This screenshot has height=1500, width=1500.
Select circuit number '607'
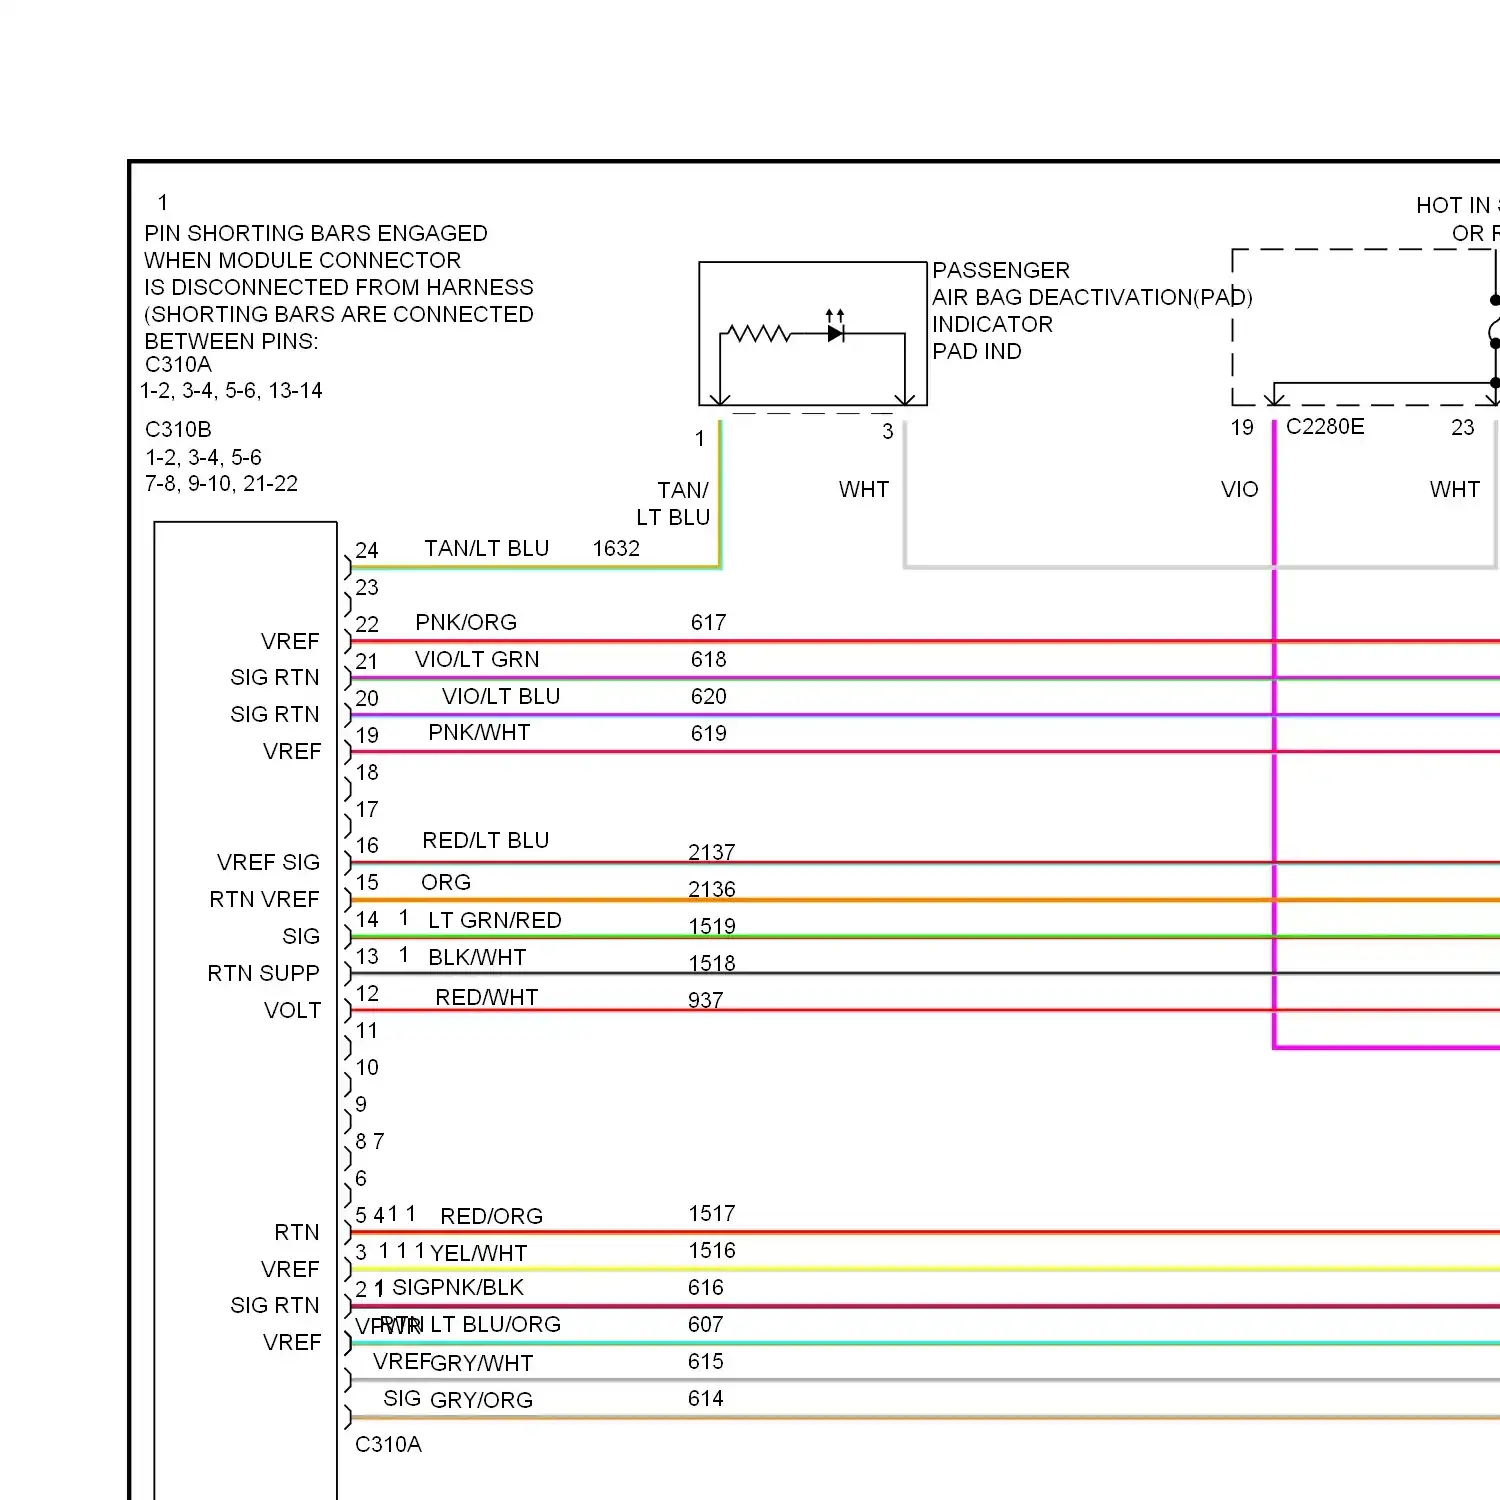(706, 1325)
